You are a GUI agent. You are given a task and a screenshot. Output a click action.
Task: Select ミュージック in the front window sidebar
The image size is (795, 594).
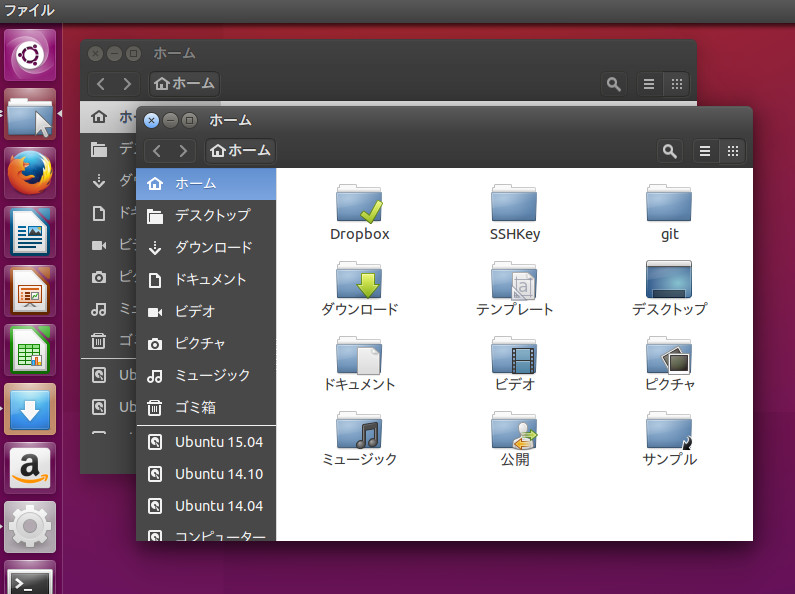206,376
